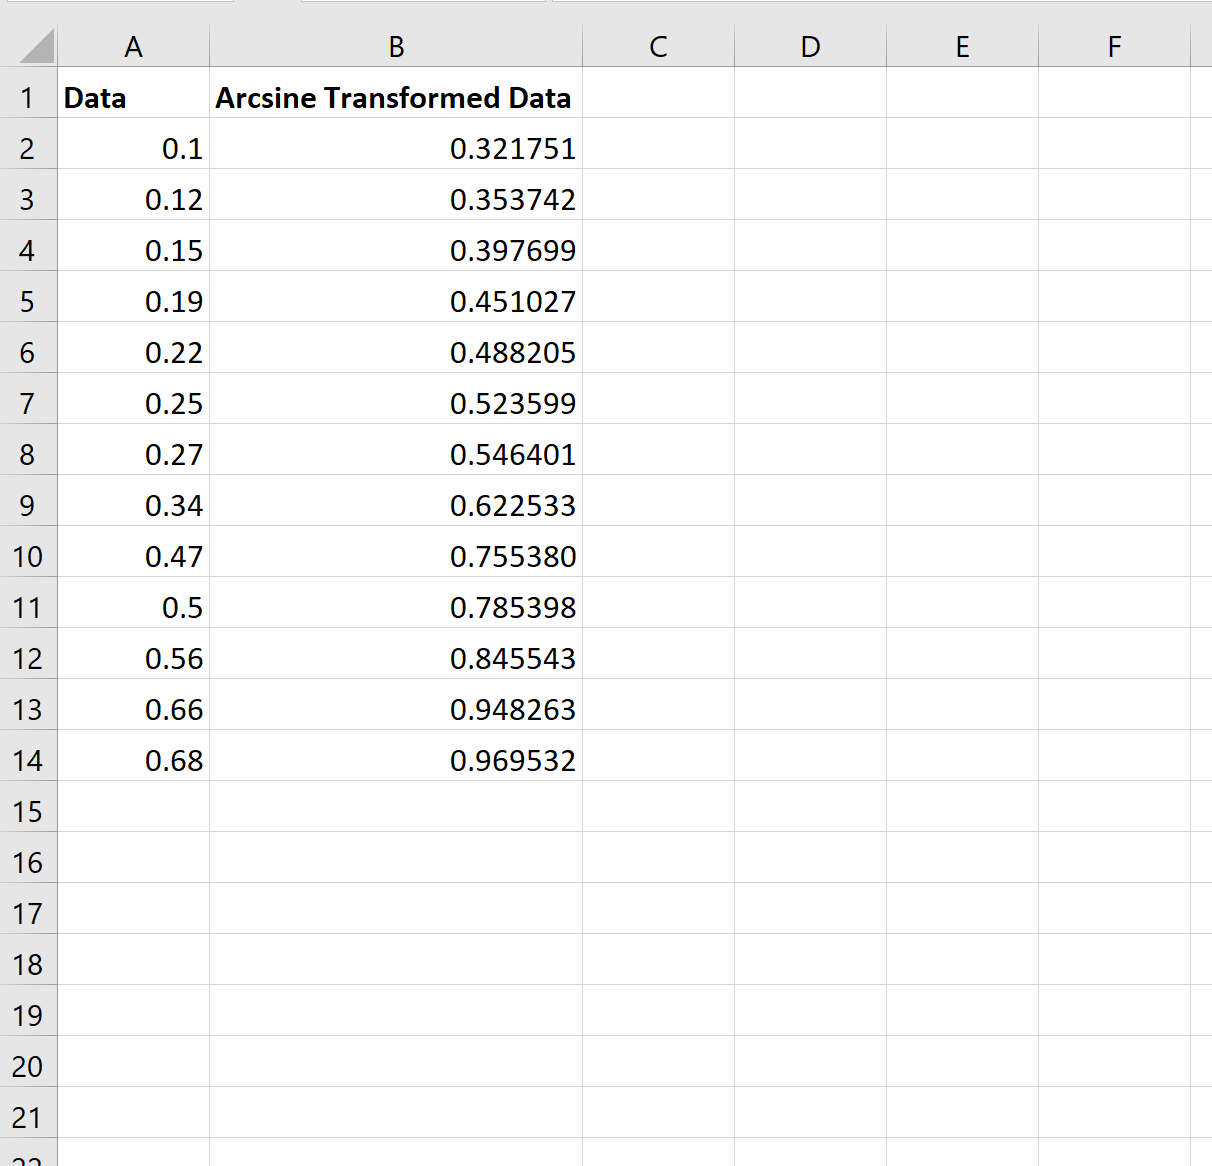Viewport: 1212px width, 1166px height.
Task: Select row 21 header
Action: [x=28, y=1117]
